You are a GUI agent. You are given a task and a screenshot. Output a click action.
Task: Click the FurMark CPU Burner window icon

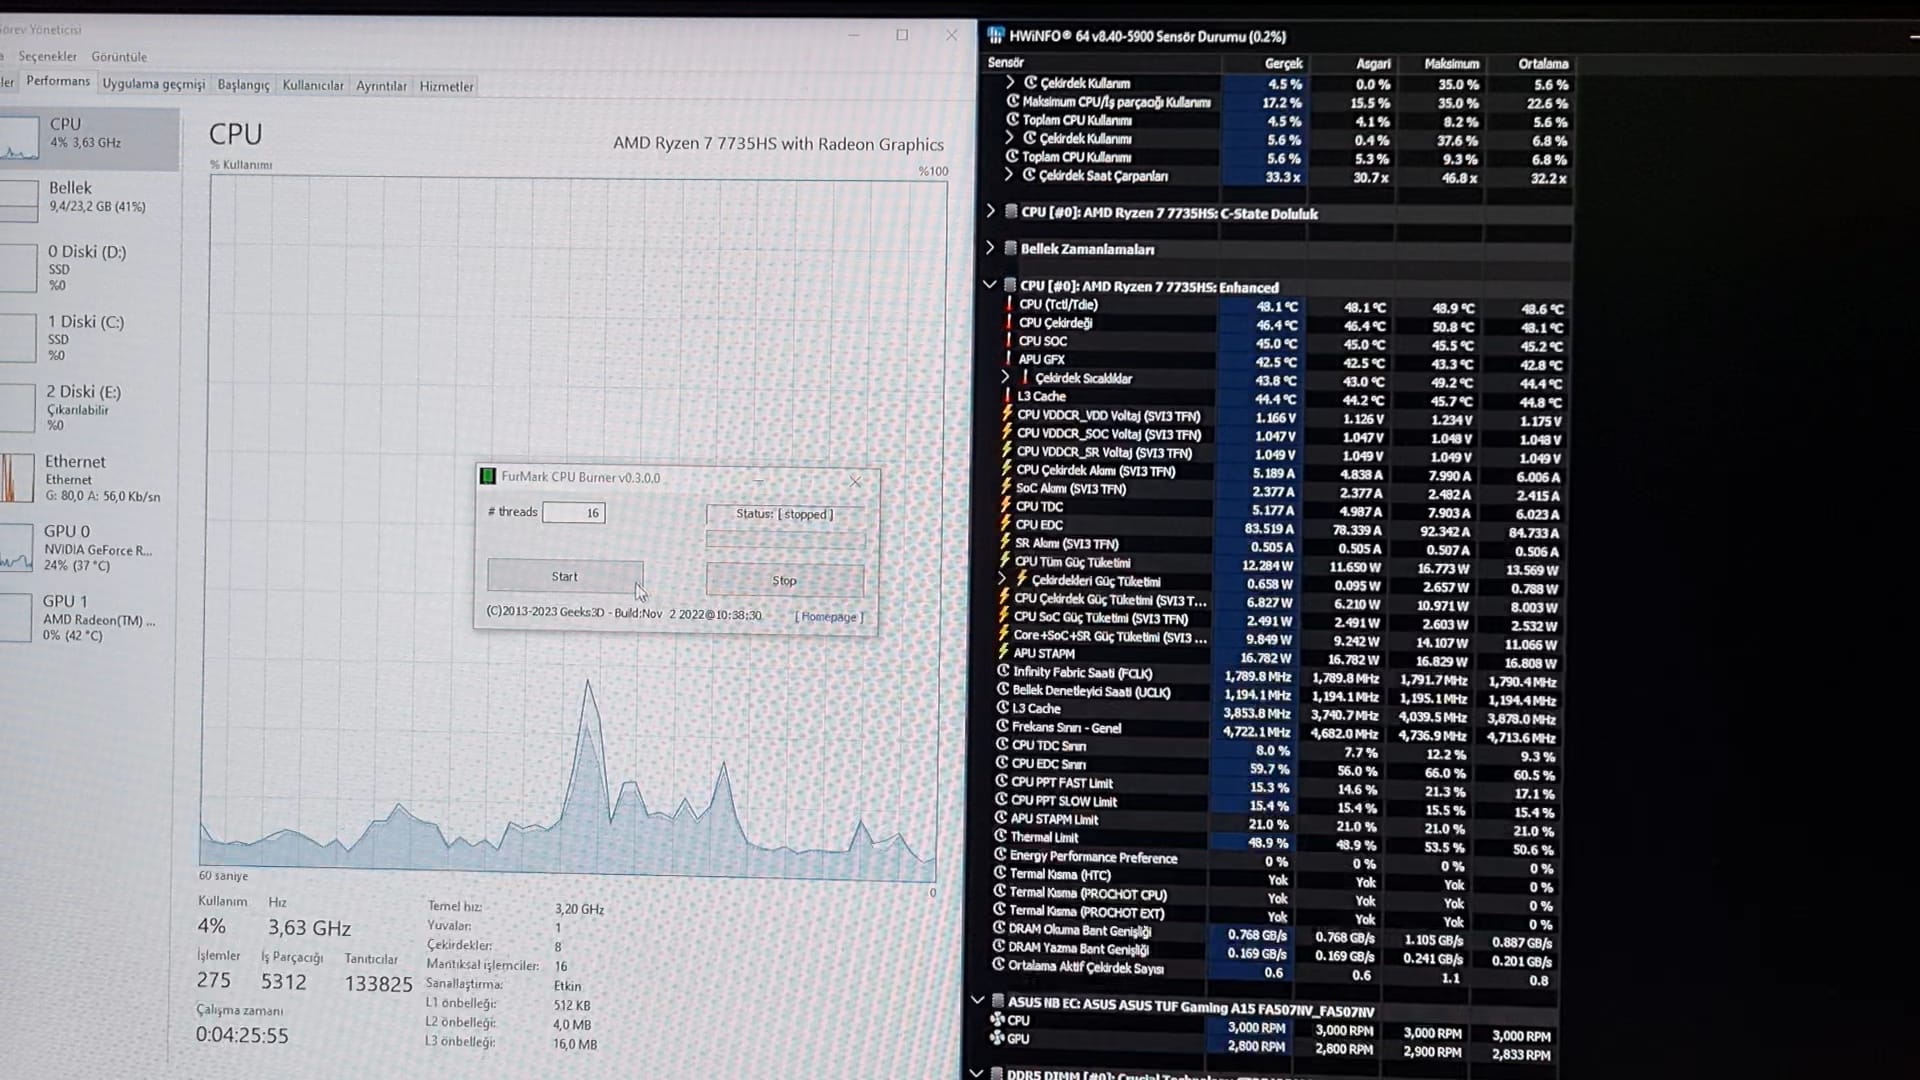click(x=488, y=477)
